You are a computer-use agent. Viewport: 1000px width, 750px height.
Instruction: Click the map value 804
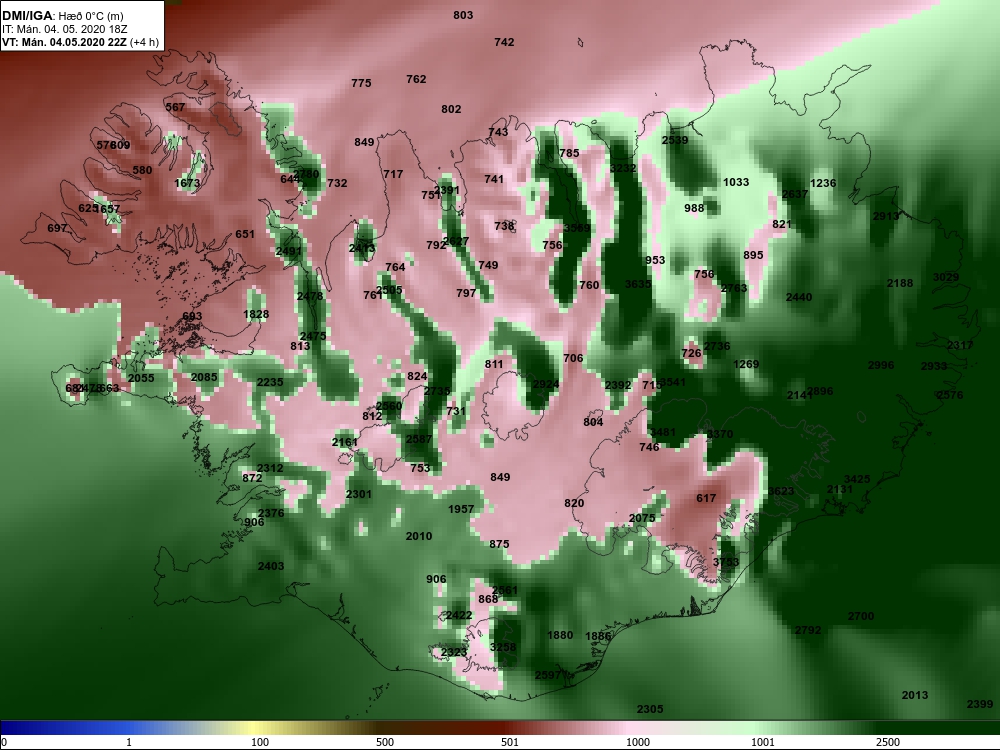coord(593,422)
